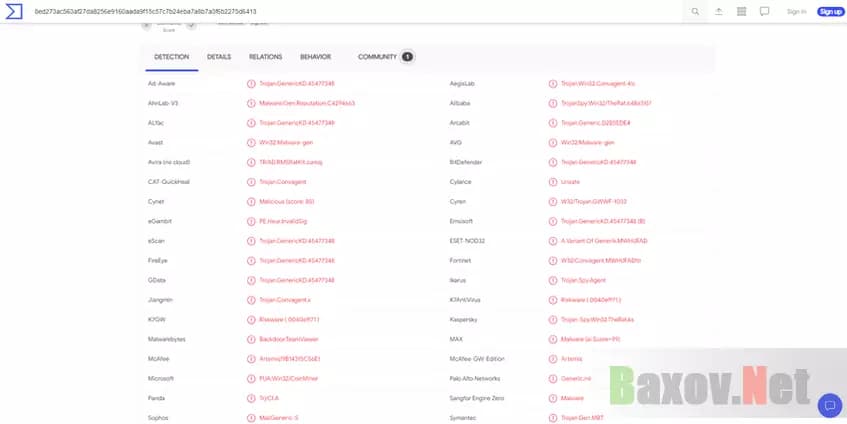Click the warning icon for Cylance Unsafe
The image size is (847, 424).
[x=553, y=181]
